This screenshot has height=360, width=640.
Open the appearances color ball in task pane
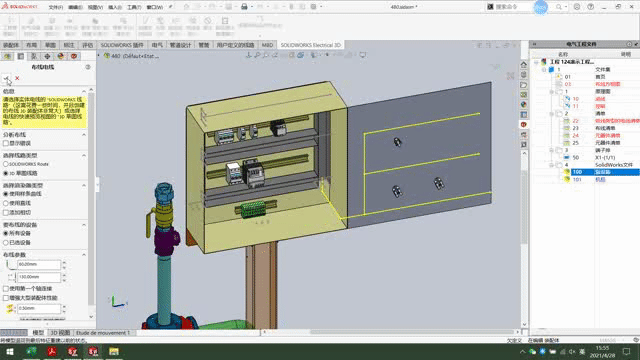[x=524, y=104]
